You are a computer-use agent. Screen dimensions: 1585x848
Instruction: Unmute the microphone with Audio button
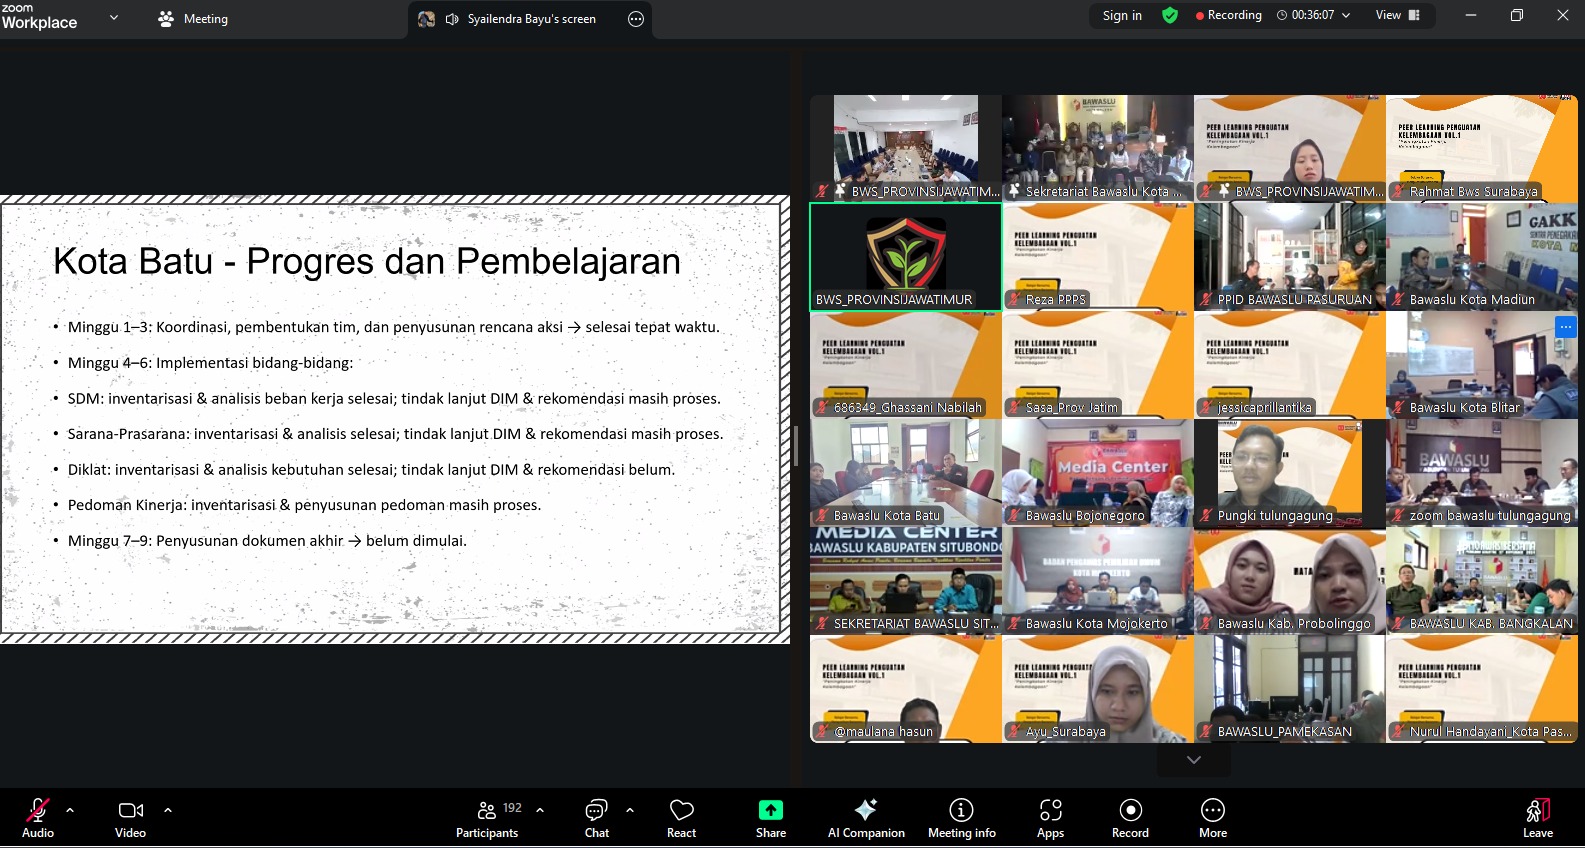(38, 817)
